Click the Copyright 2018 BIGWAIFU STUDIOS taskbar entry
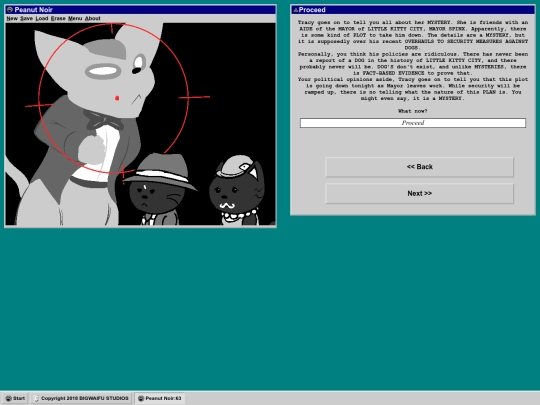The image size is (540, 405). click(82, 398)
